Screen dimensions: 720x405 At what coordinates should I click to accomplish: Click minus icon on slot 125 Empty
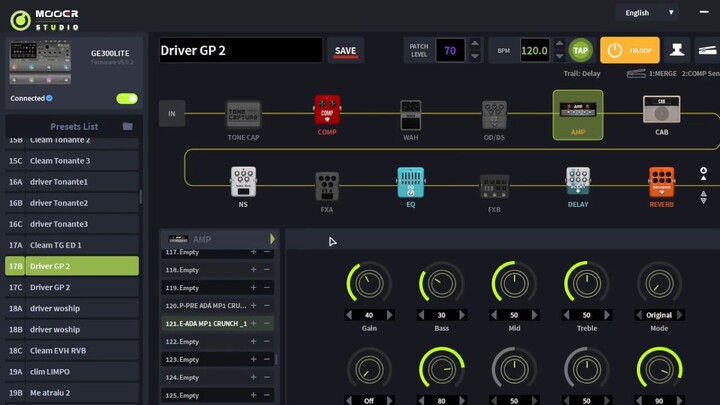click(x=267, y=395)
